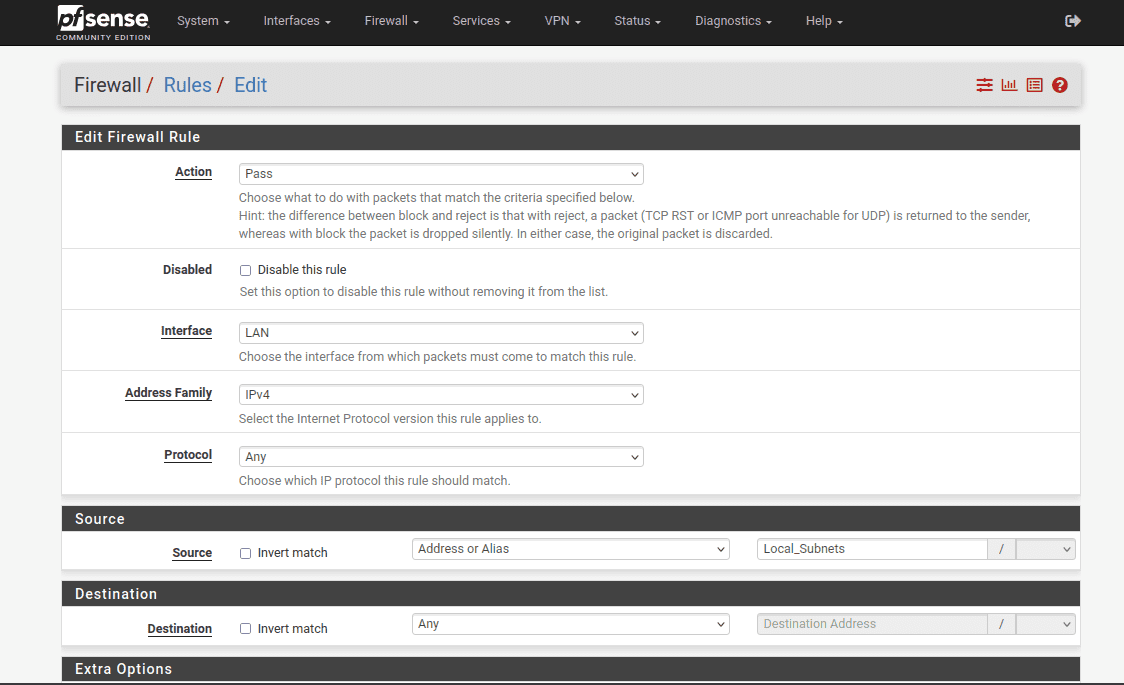Open the Action dropdown showing Pass
This screenshot has width=1124, height=685.
click(441, 174)
